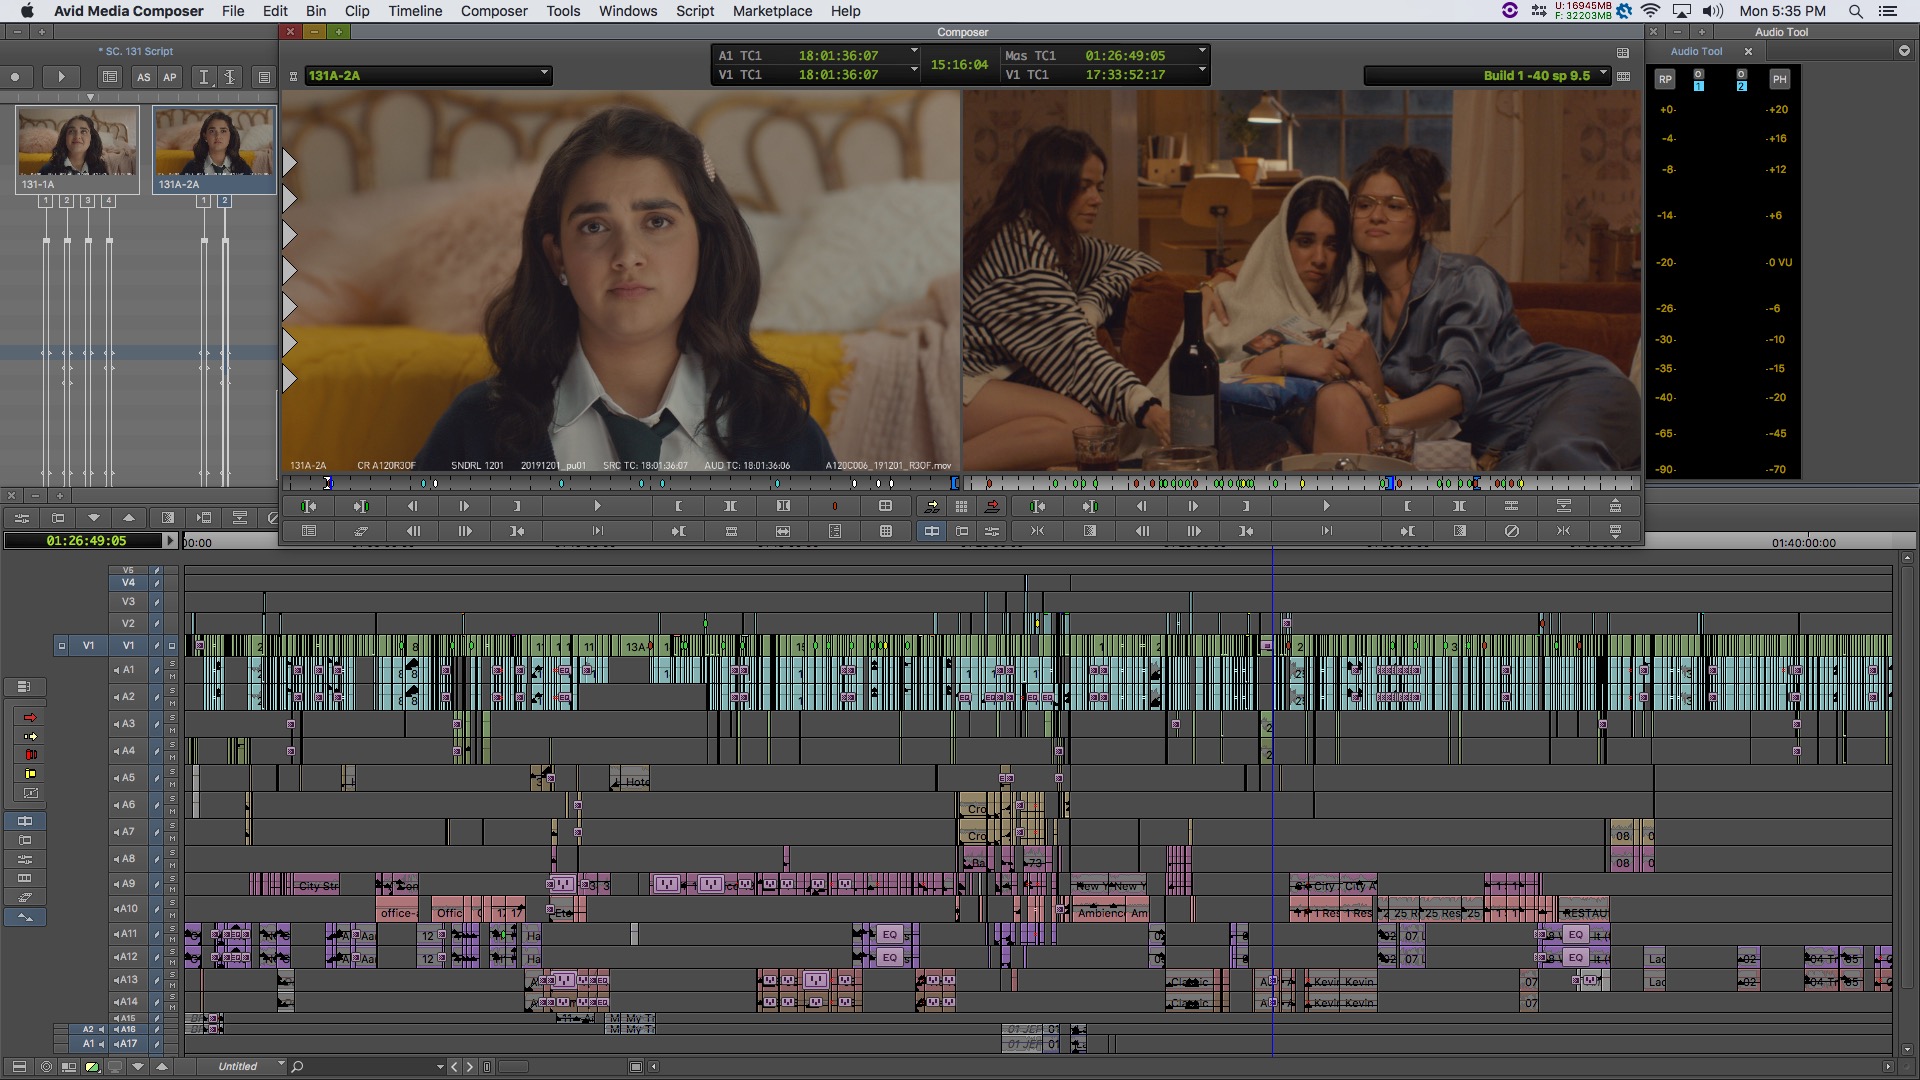Viewport: 1920px width, 1080px height.
Task: Select the red Overwrite Trim tool
Action: [30, 755]
